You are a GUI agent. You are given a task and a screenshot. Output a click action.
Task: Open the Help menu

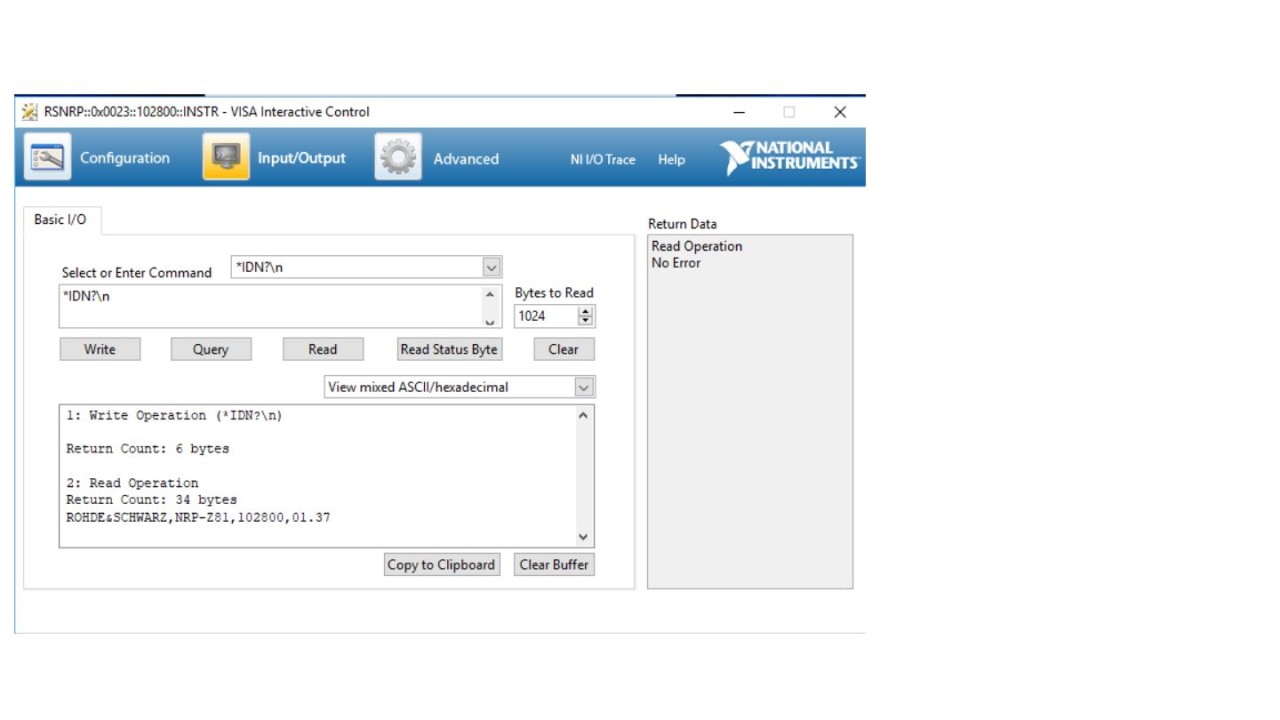[x=671, y=159]
